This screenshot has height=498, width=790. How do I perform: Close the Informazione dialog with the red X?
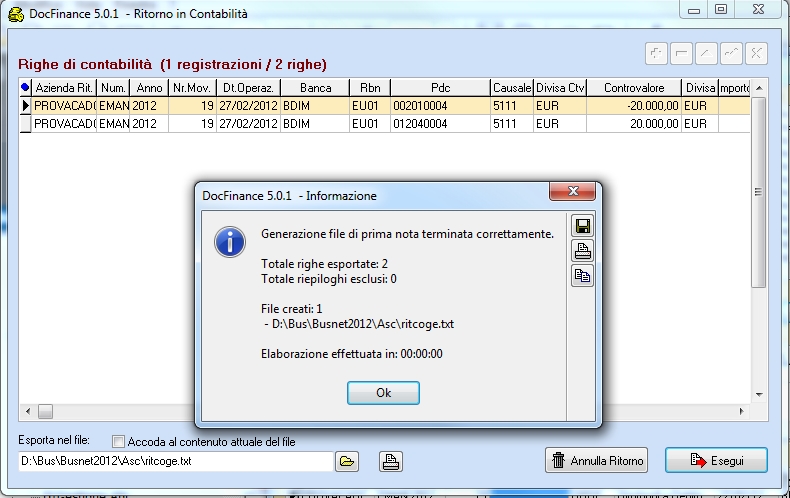[x=572, y=191]
